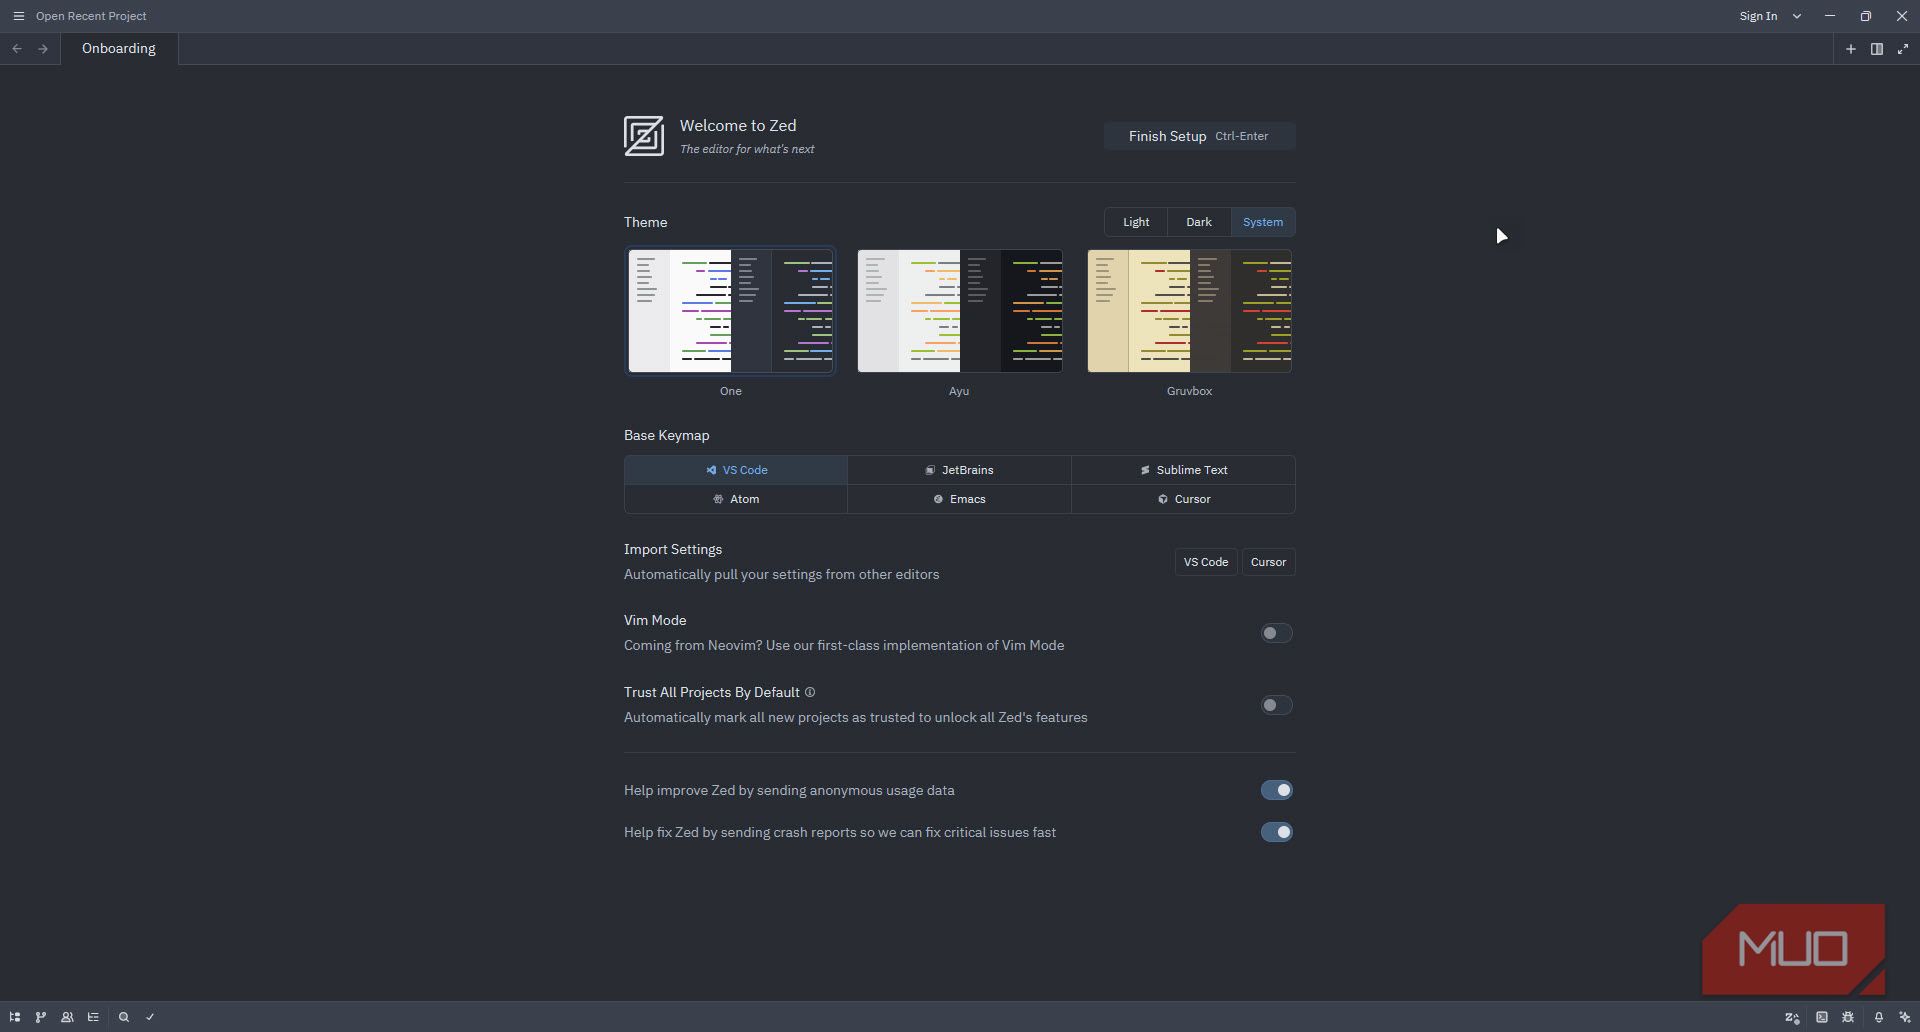Toggle the Vim Mode switch

click(x=1276, y=633)
